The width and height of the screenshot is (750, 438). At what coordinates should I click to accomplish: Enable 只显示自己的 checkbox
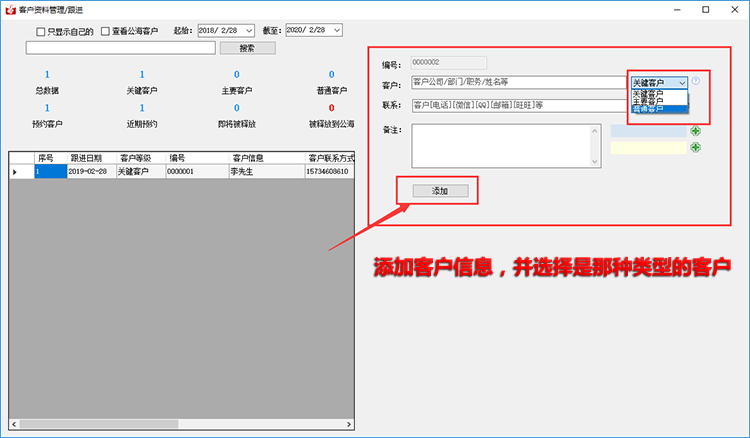click(41, 31)
